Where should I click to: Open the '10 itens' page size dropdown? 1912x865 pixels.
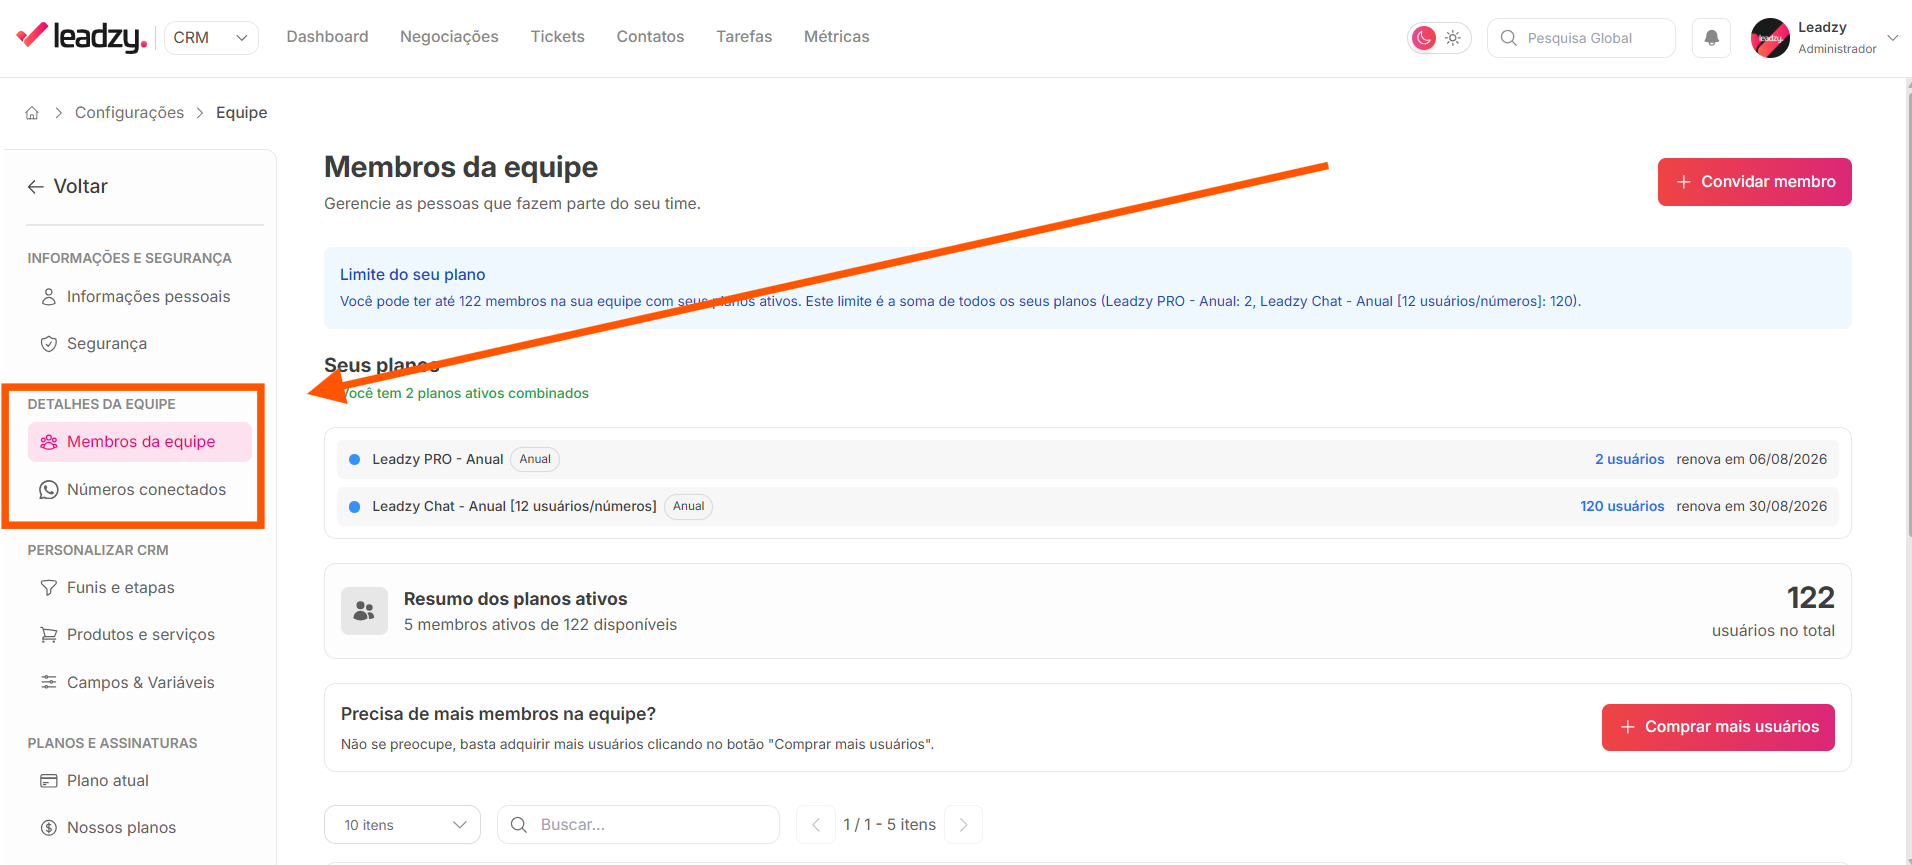(402, 825)
